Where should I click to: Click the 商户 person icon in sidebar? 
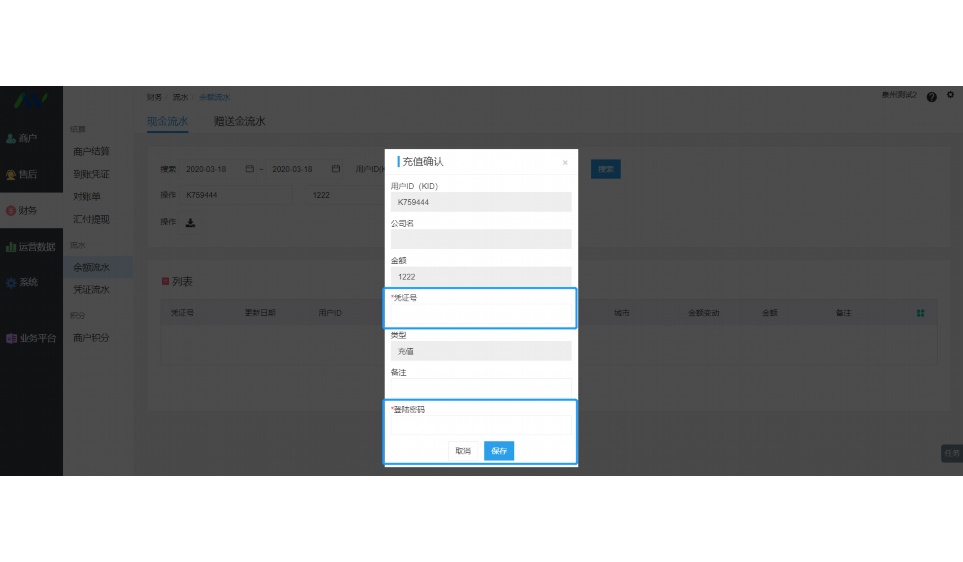pyautogui.click(x=11, y=138)
